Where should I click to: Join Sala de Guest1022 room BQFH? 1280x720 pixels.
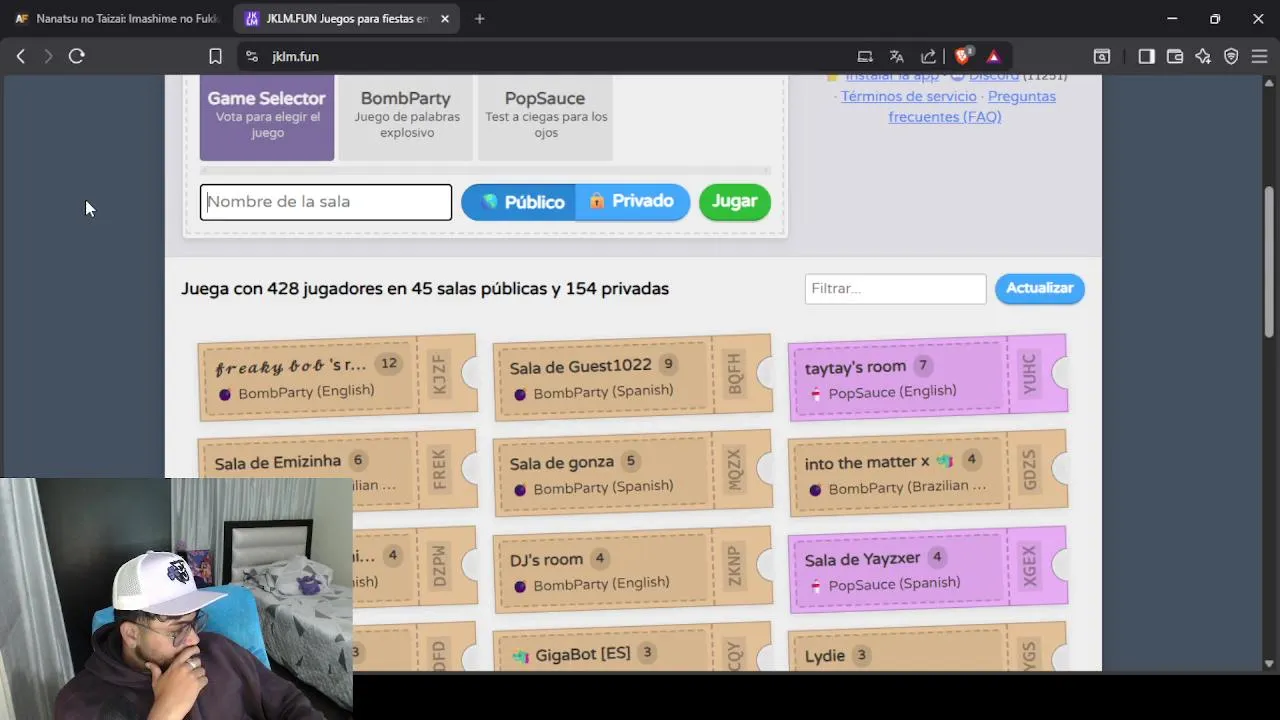click(632, 377)
